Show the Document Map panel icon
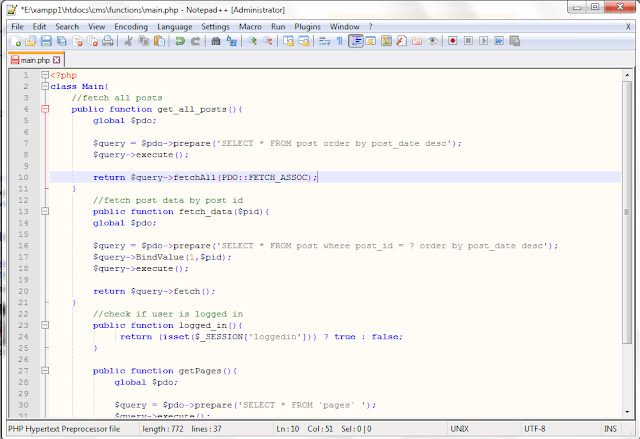640x439 pixels. (x=386, y=41)
